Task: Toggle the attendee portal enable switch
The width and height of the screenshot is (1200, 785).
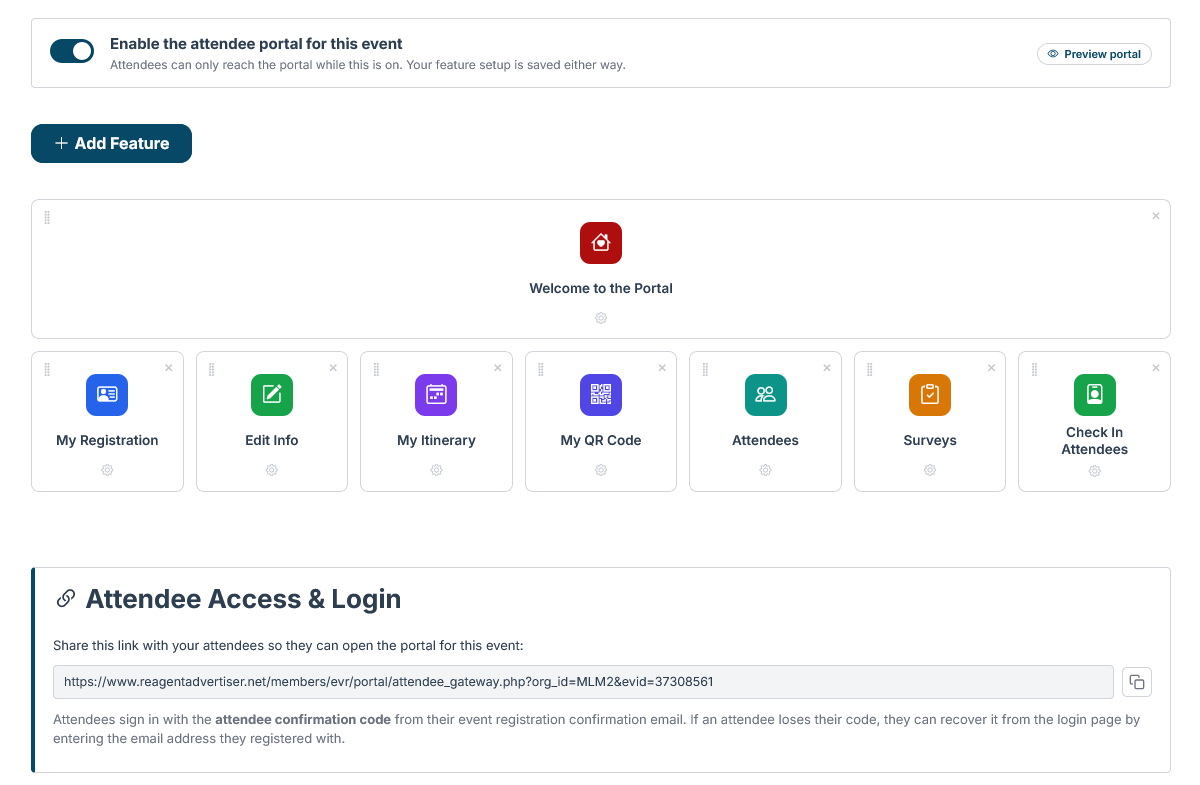Action: click(72, 51)
